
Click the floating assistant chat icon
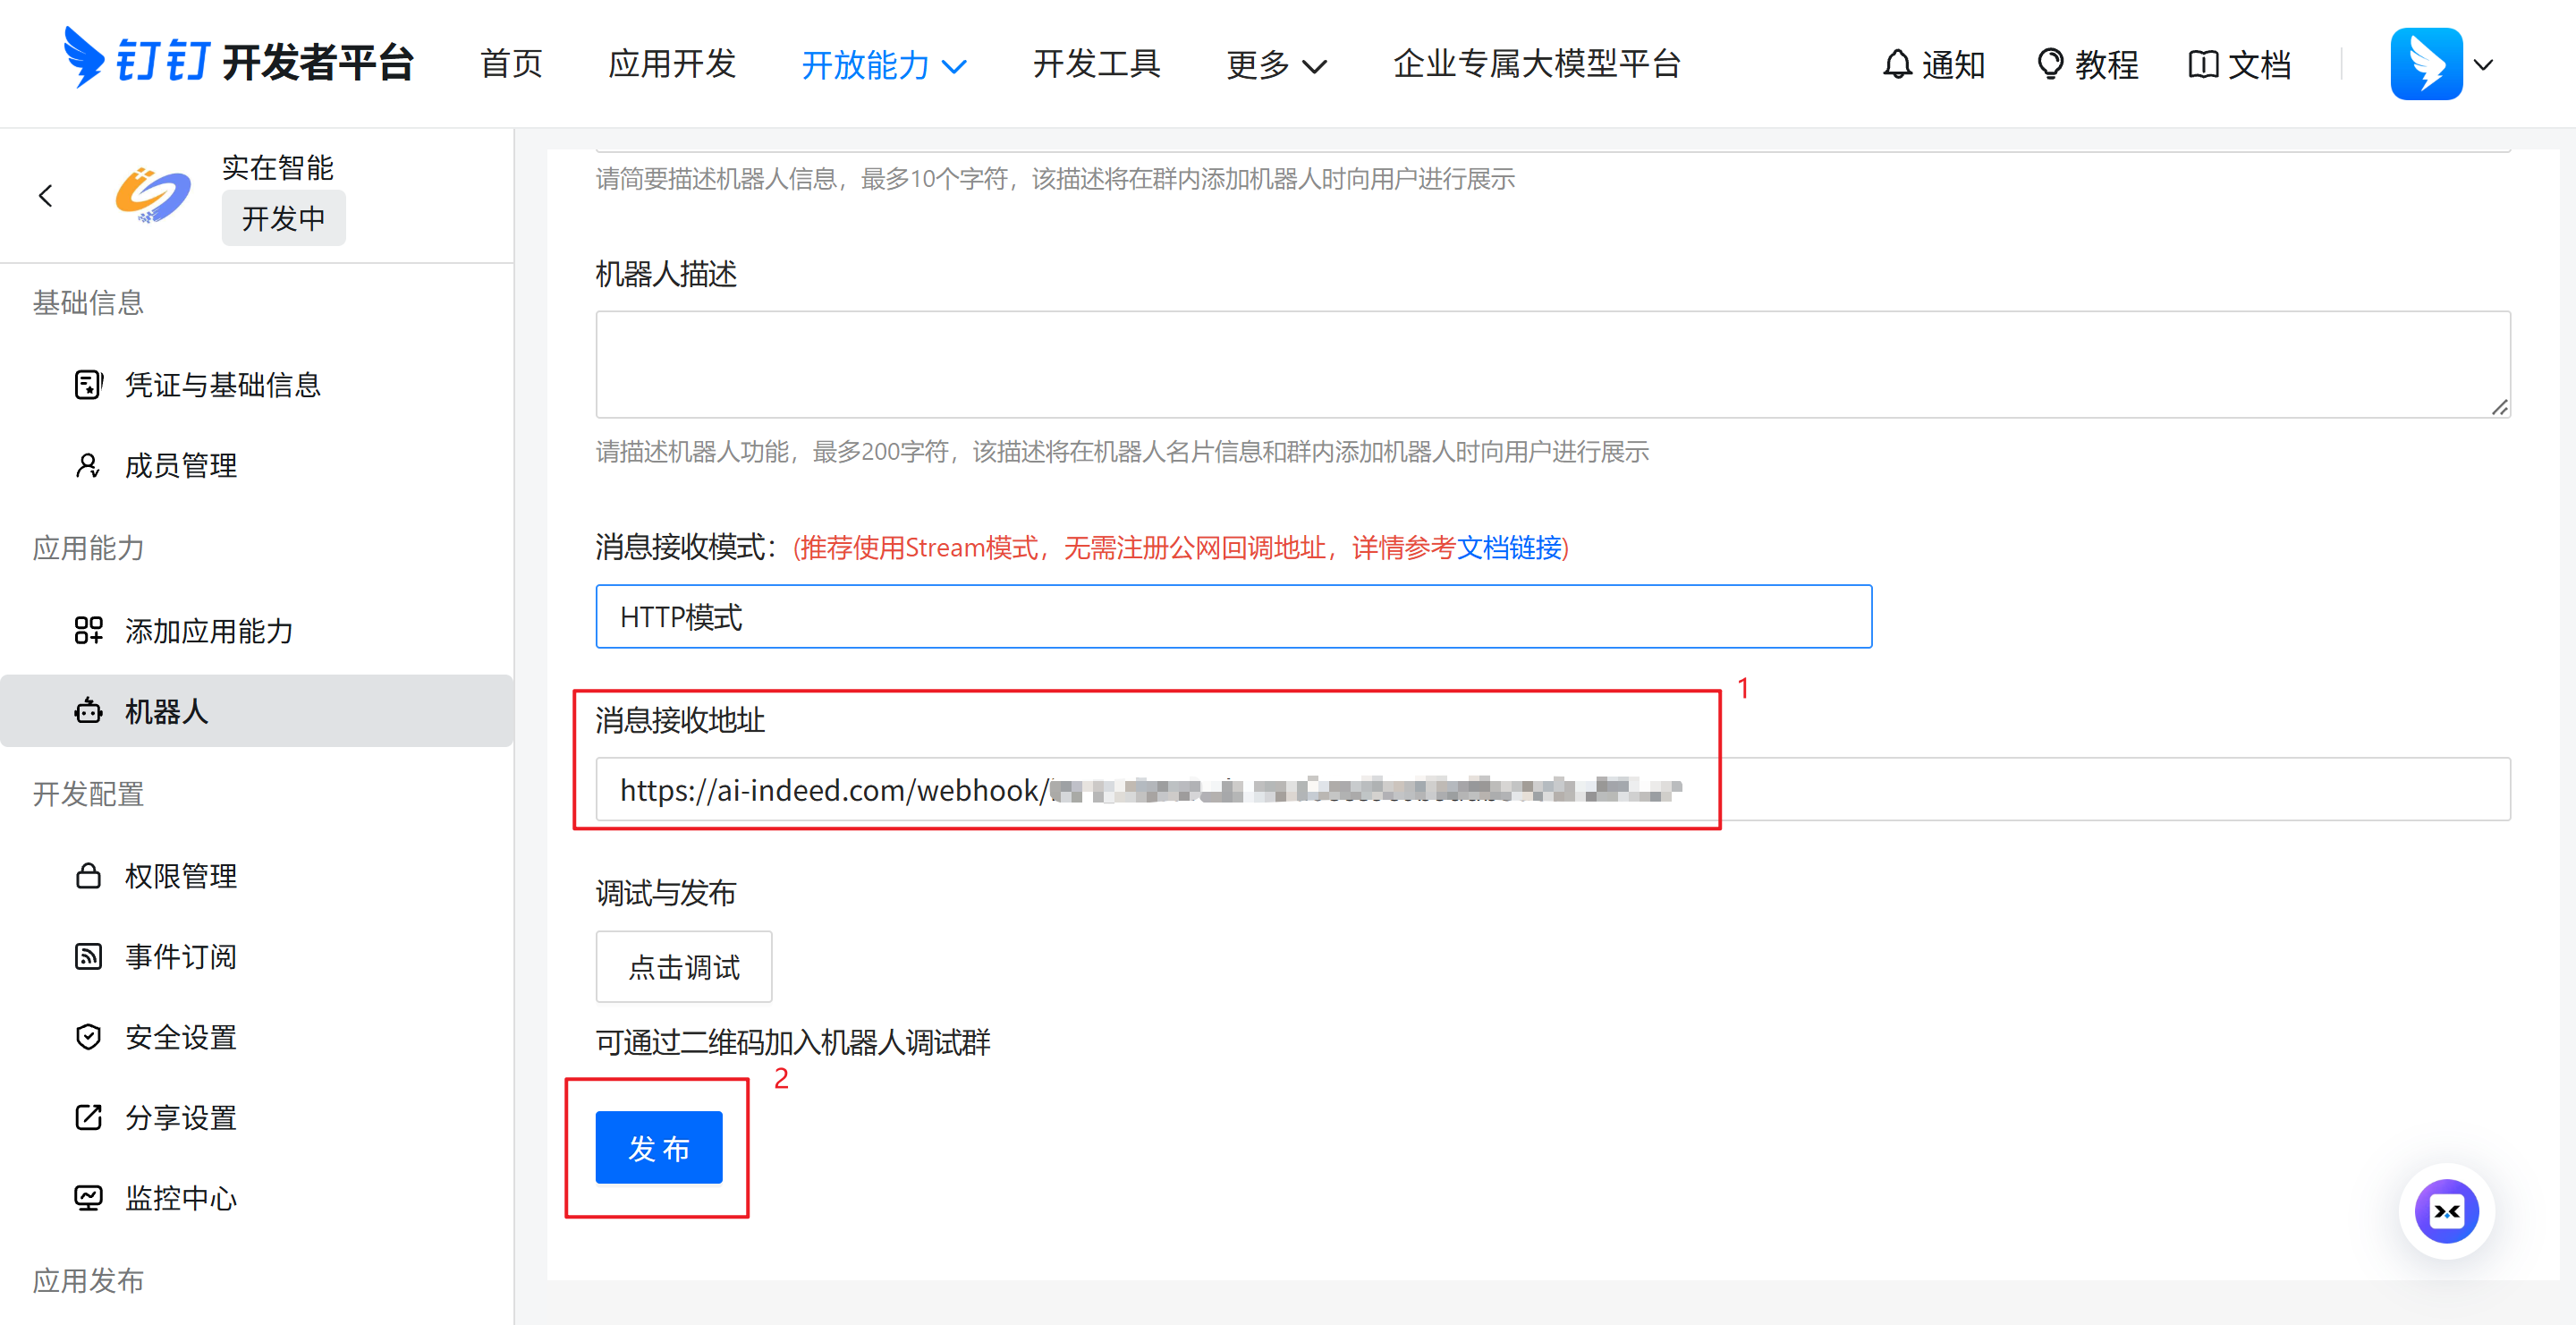click(x=2445, y=1211)
